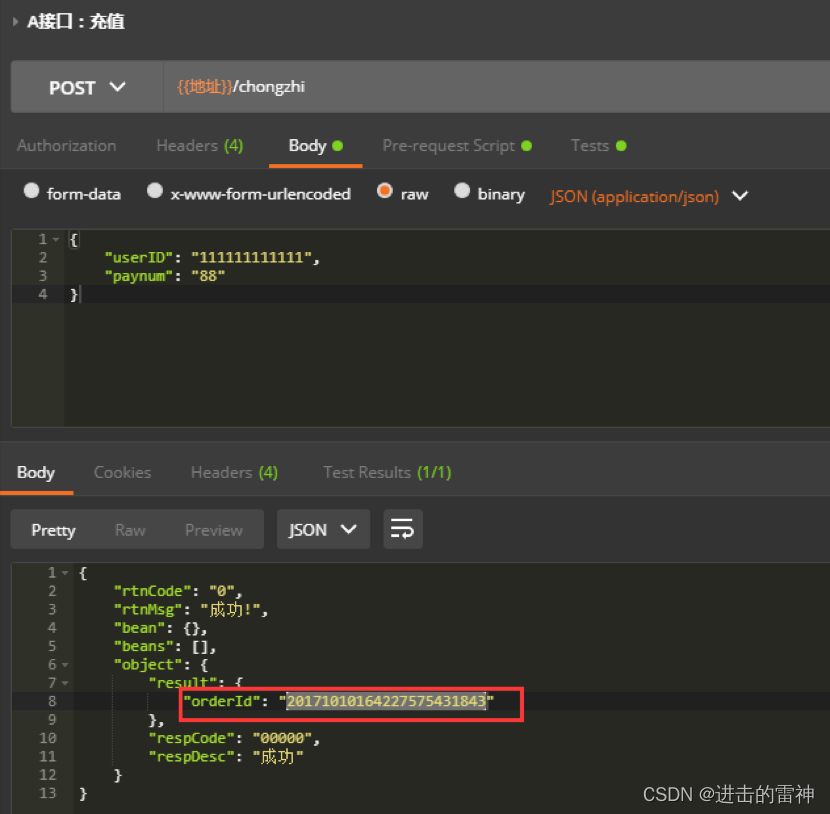Toggle the response line wrap icon
Screen dimensions: 830x814
click(x=403, y=529)
